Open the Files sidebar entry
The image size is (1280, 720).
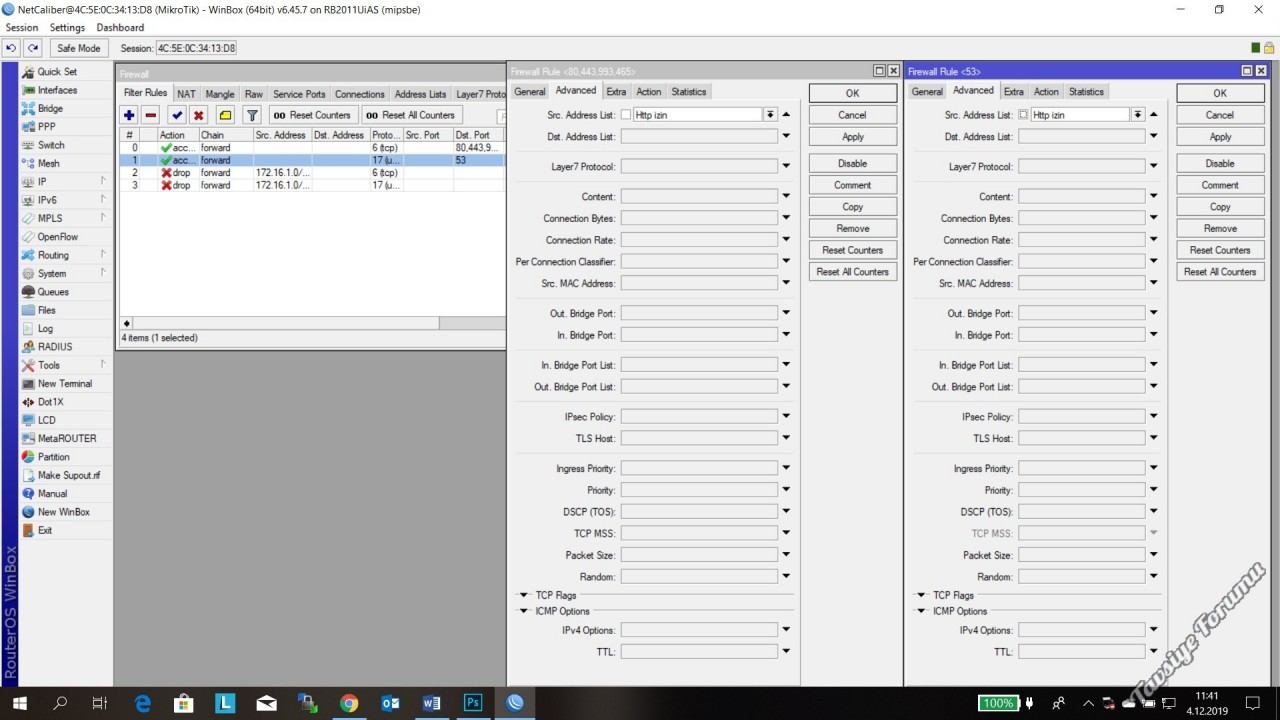click(47, 310)
